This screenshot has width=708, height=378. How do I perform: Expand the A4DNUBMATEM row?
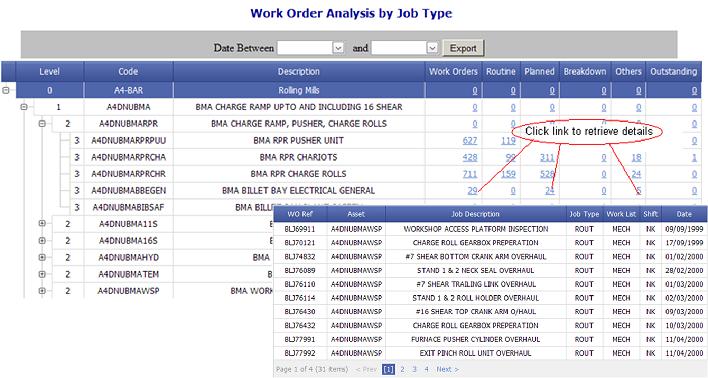tap(42, 274)
